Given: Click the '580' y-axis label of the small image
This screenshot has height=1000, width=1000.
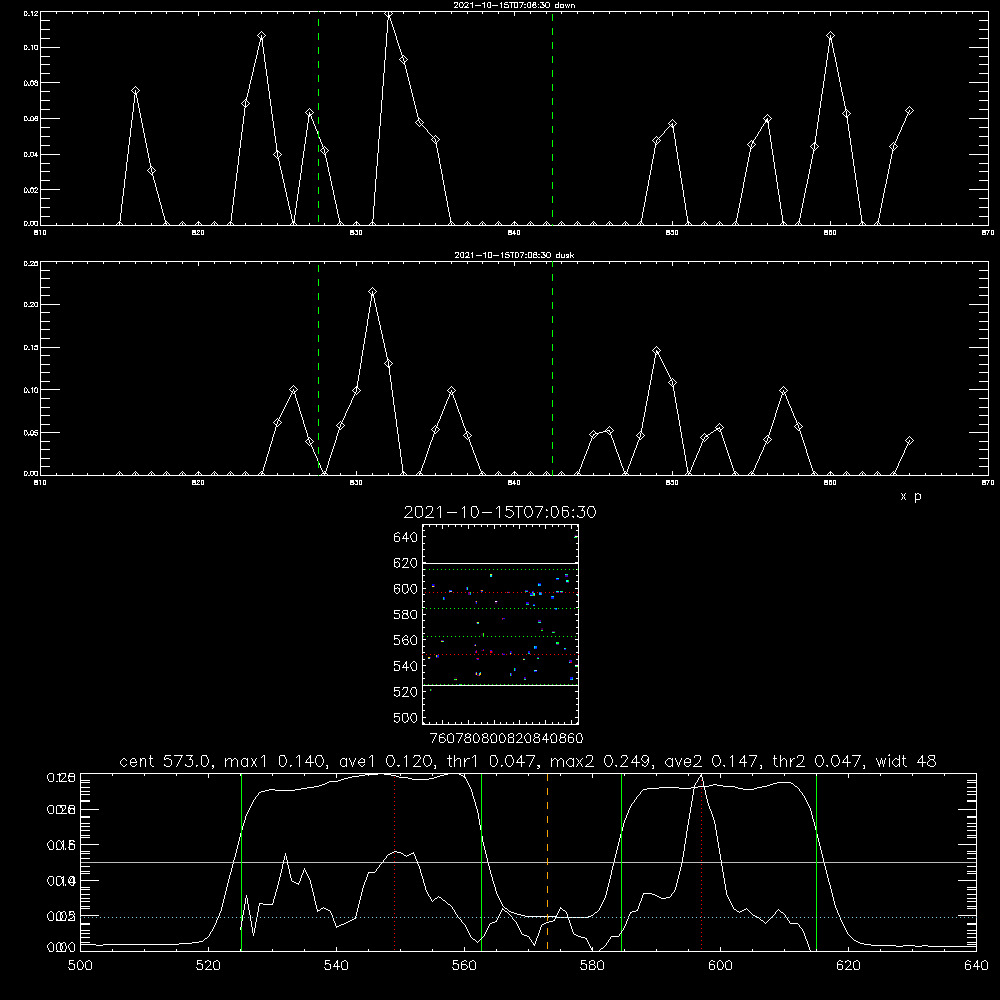Looking at the screenshot, I should 406,615.
